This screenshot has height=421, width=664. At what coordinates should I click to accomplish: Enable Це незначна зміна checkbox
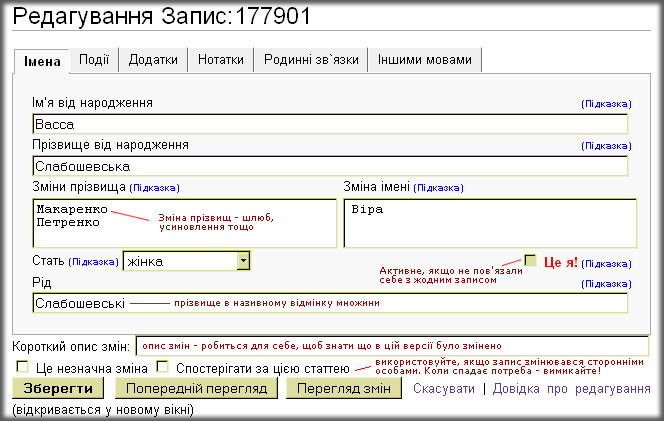(22, 368)
